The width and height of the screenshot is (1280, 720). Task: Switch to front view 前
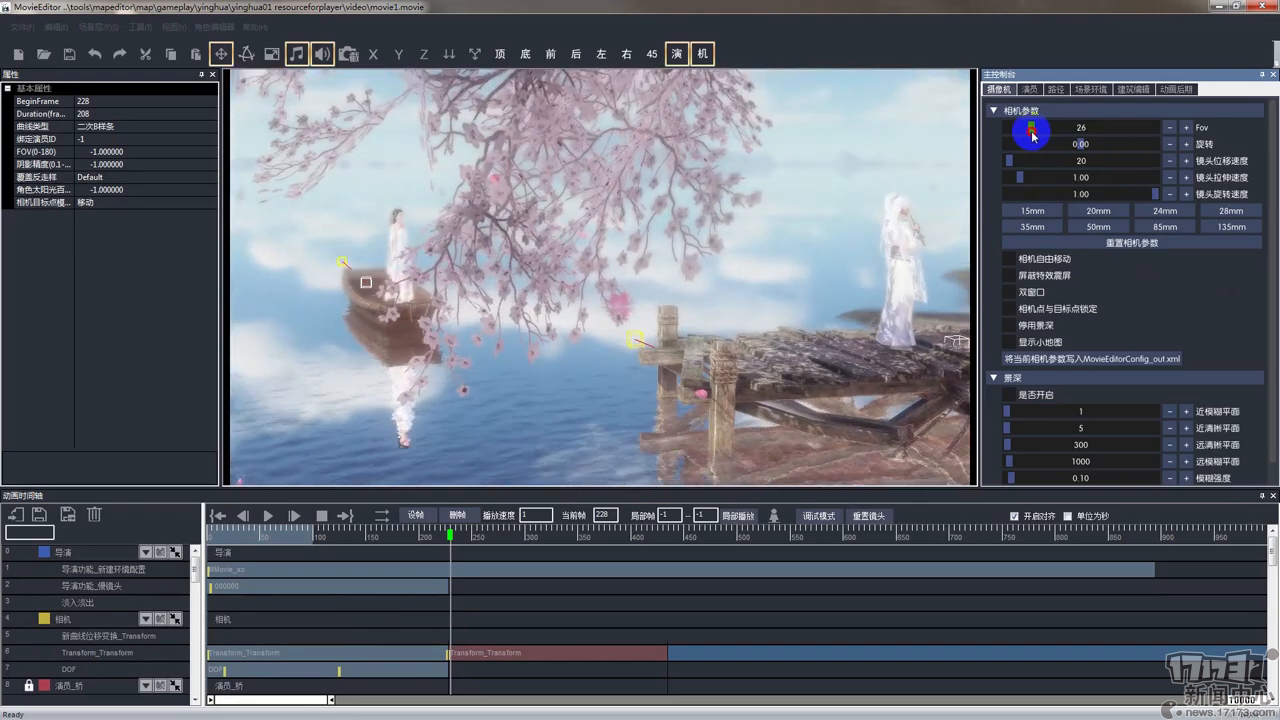551,54
